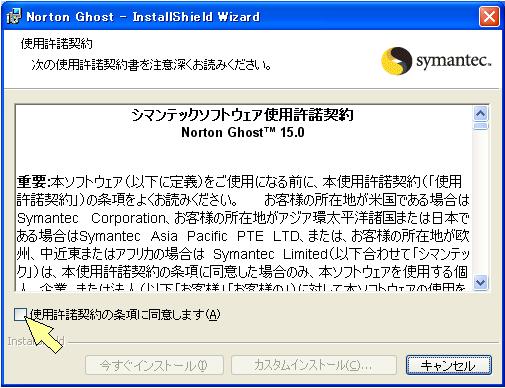Click the 使用許諾契約の条項に同意します(A) label text

[x=125, y=314]
